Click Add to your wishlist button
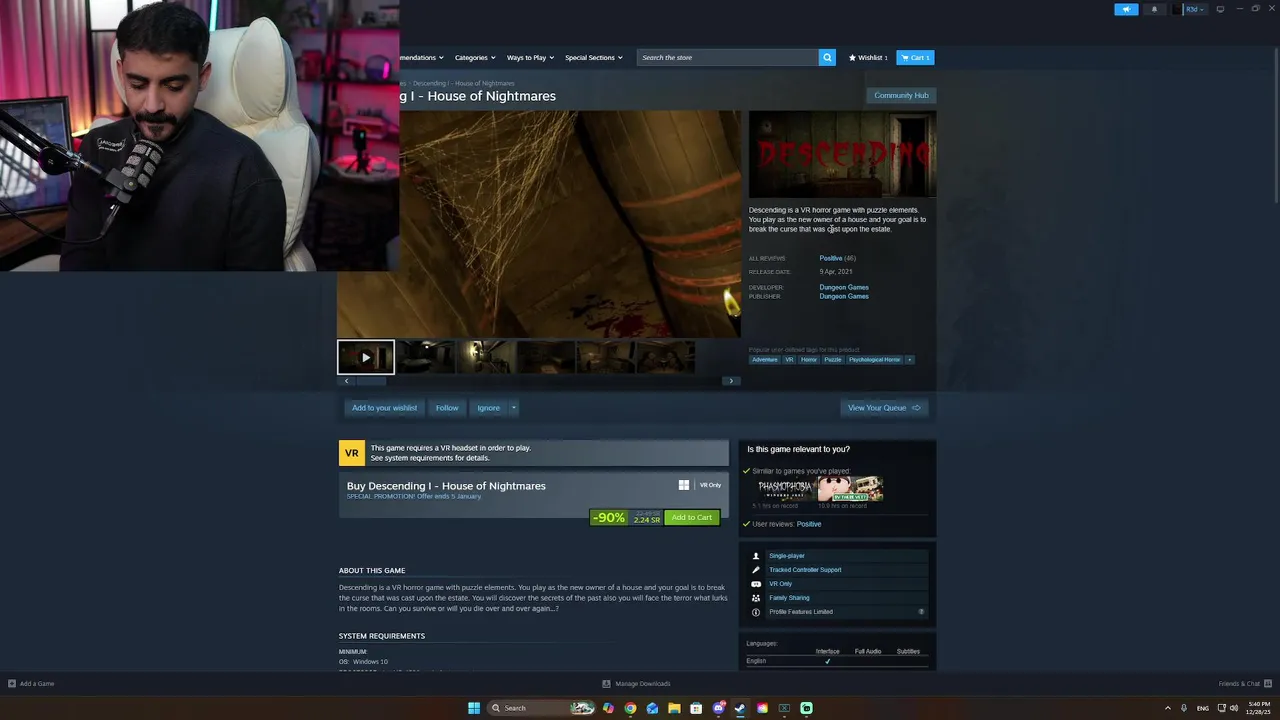Screen dimensions: 1280x720 384,408
